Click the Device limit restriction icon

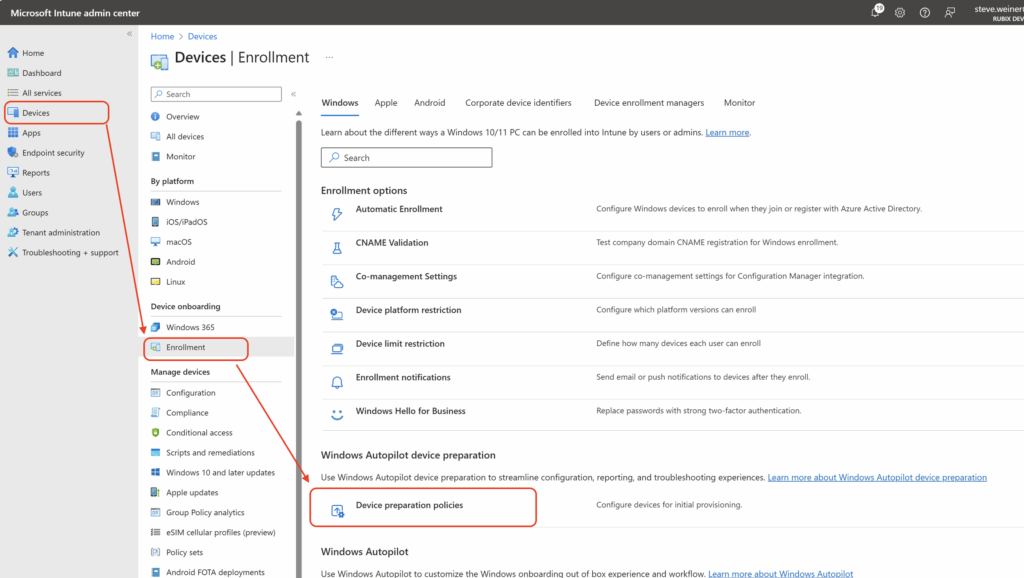coord(337,349)
